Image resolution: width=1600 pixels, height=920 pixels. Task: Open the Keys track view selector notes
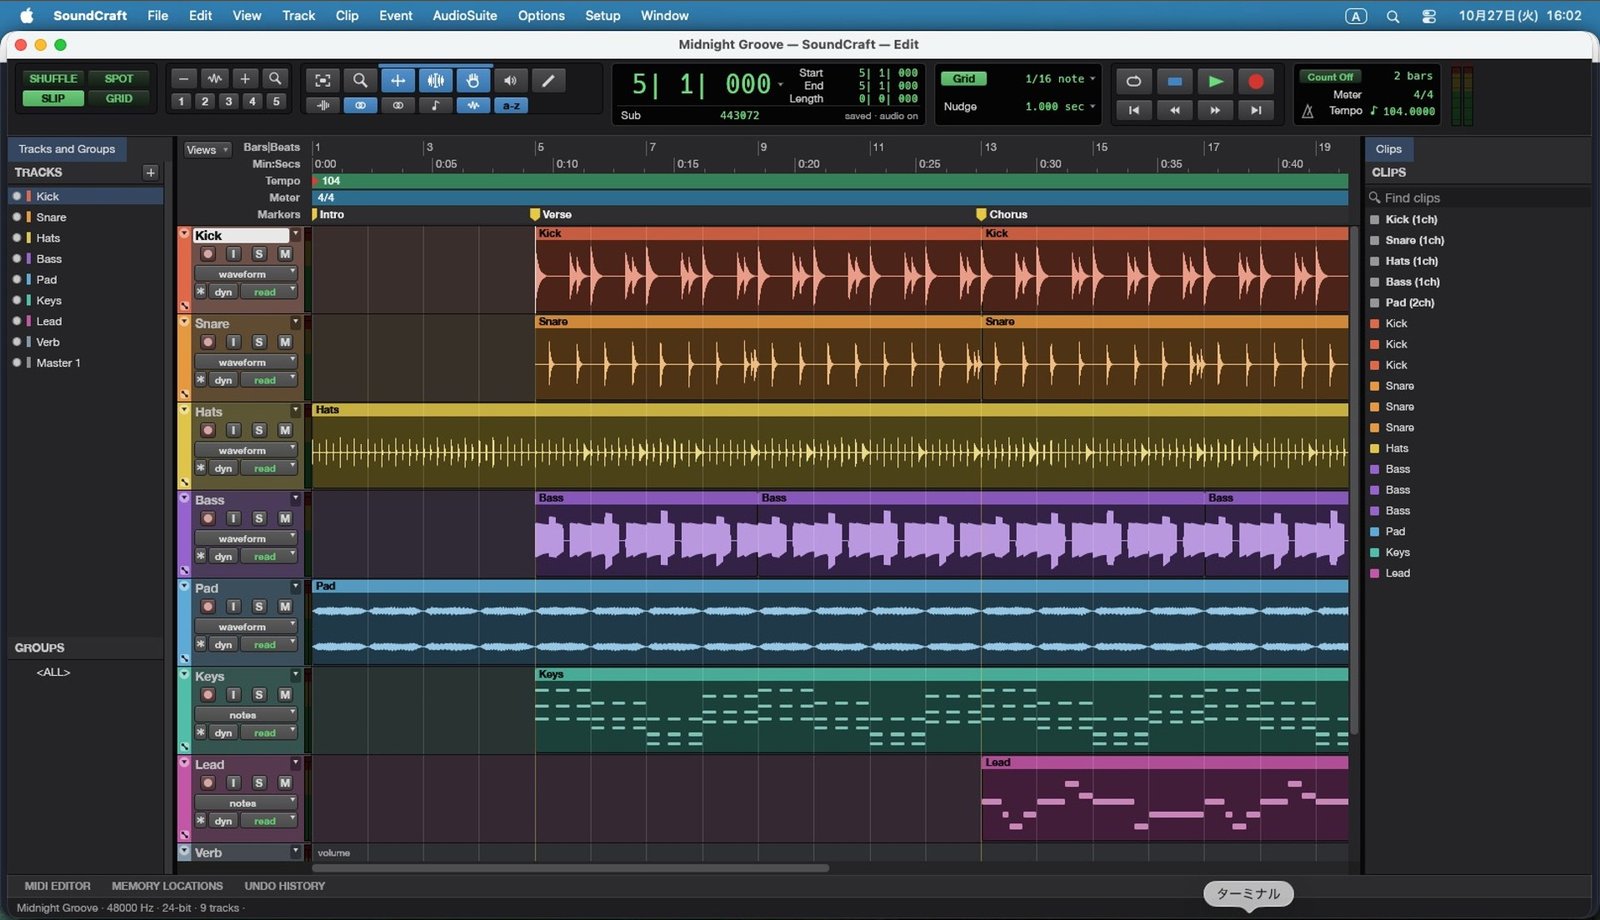[245, 715]
